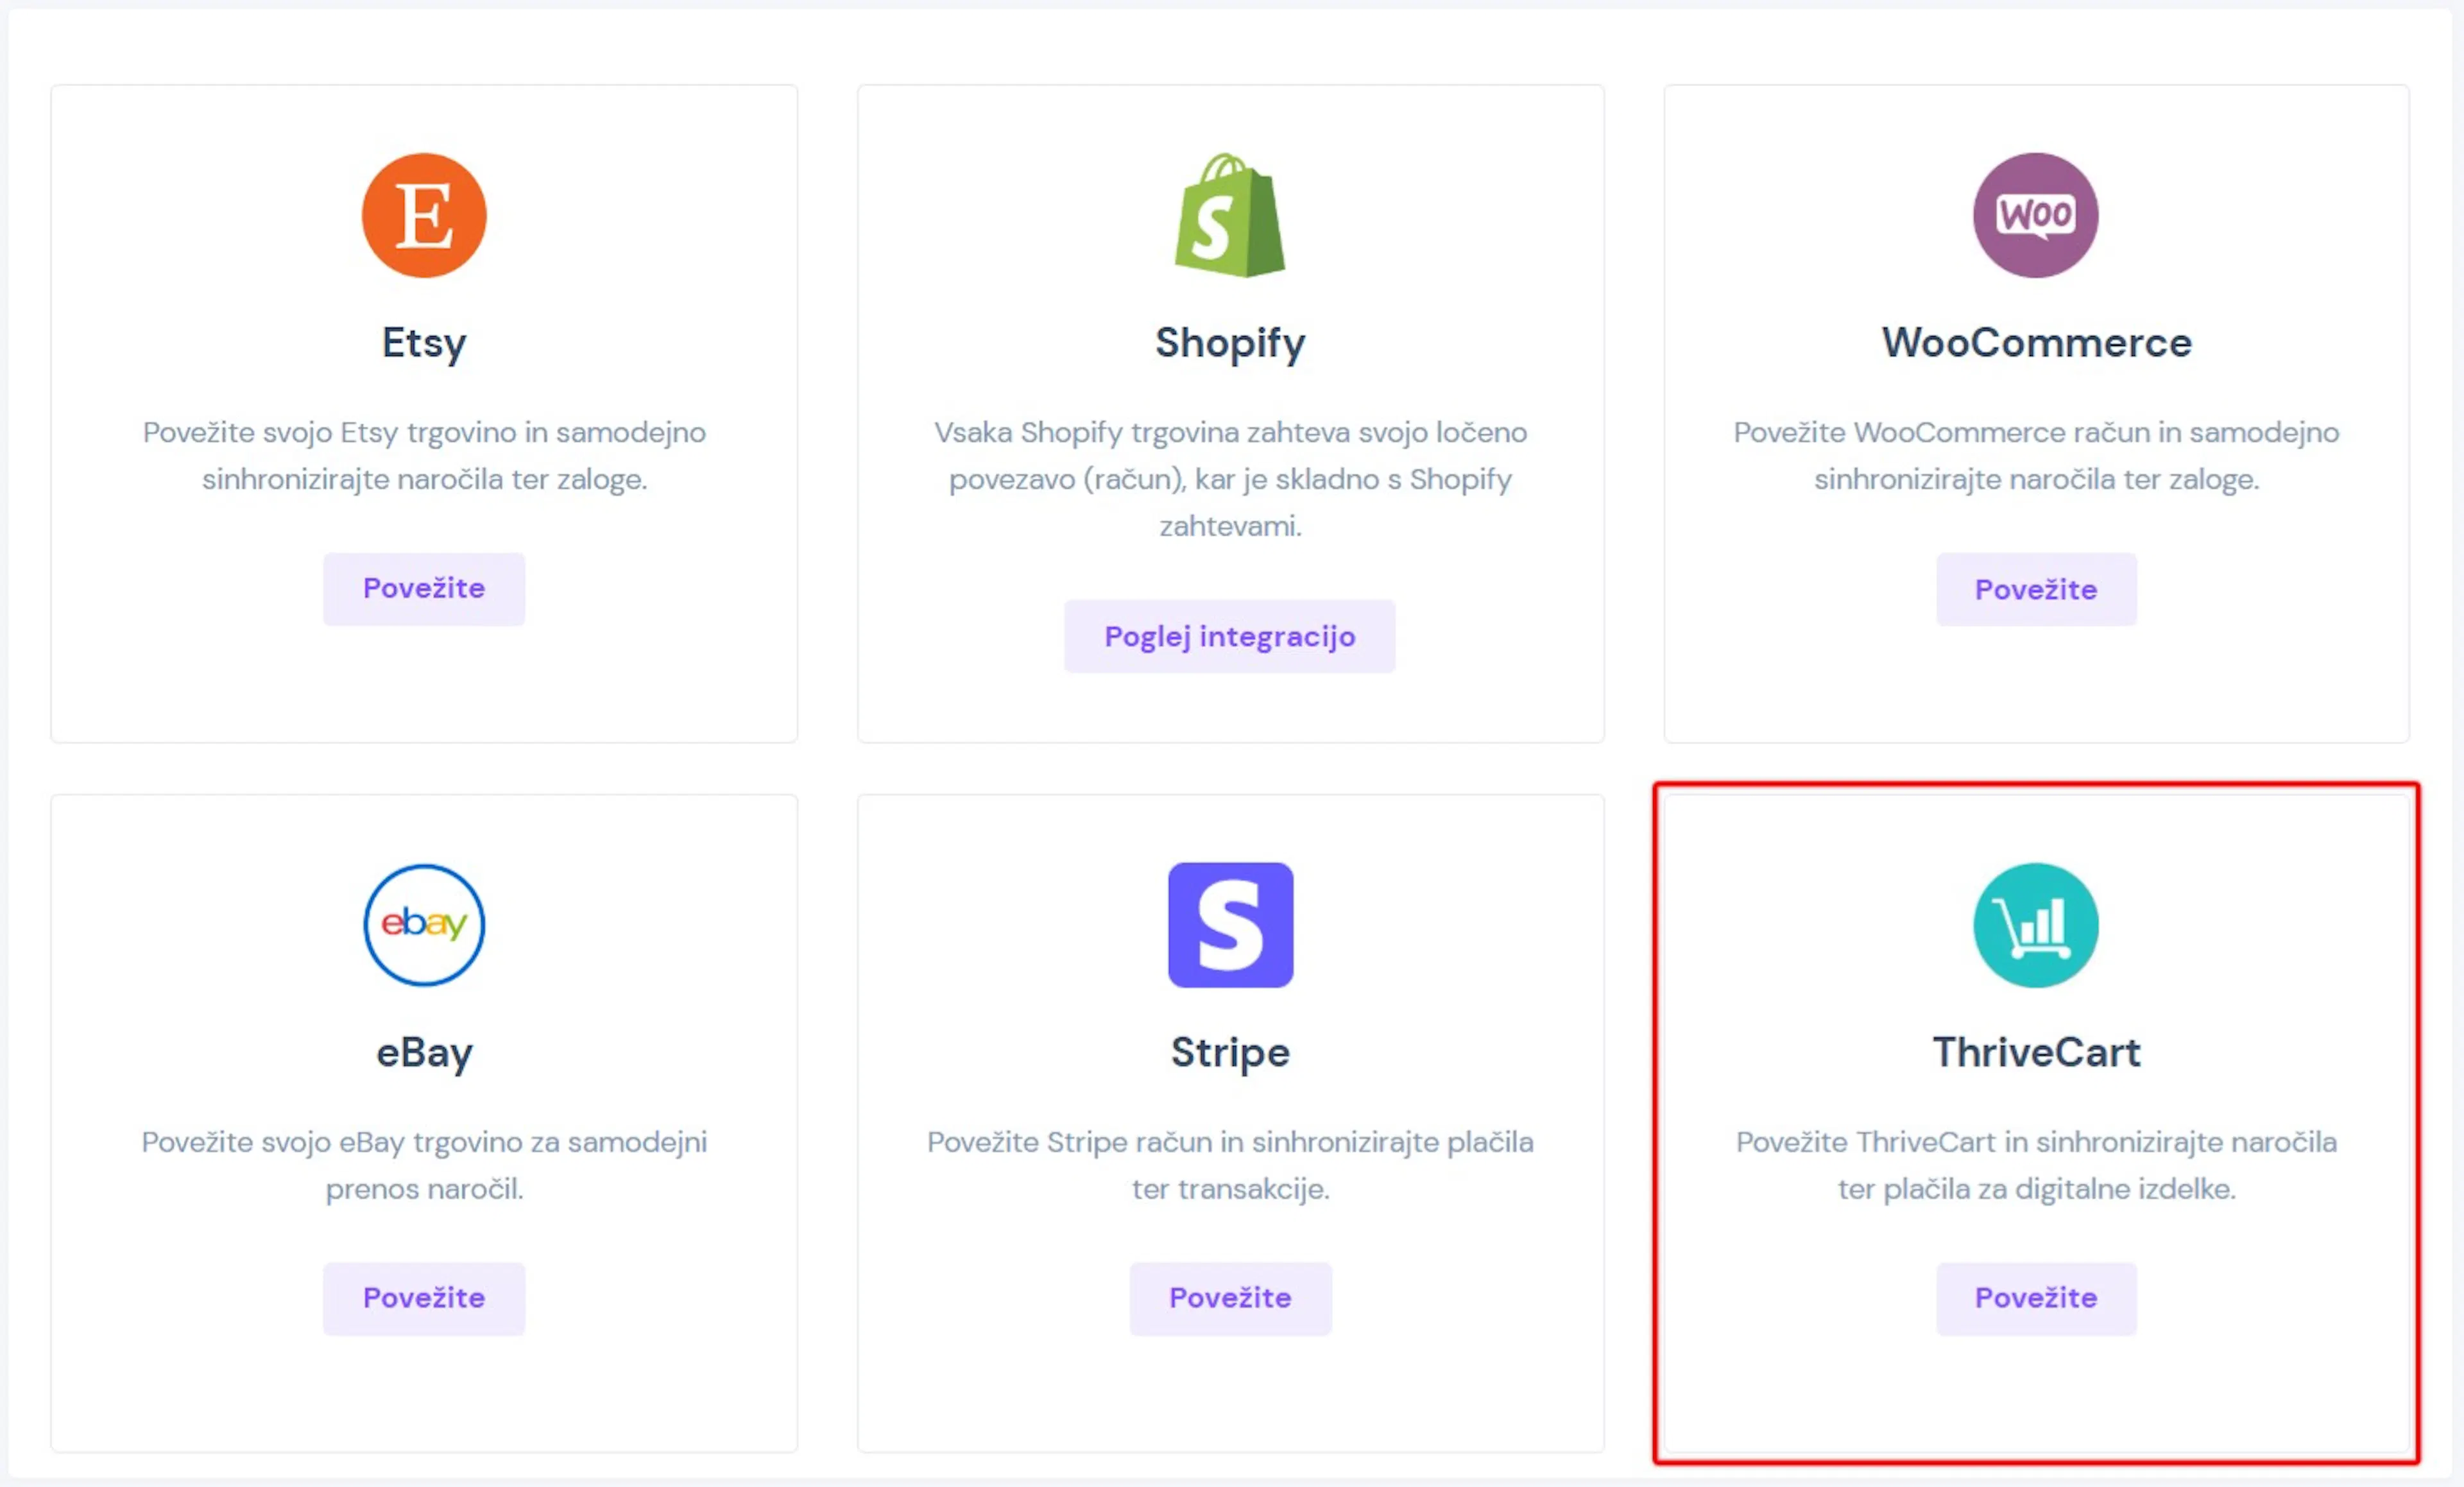
Task: Click the Shopify description paragraph
Action: [1230, 479]
